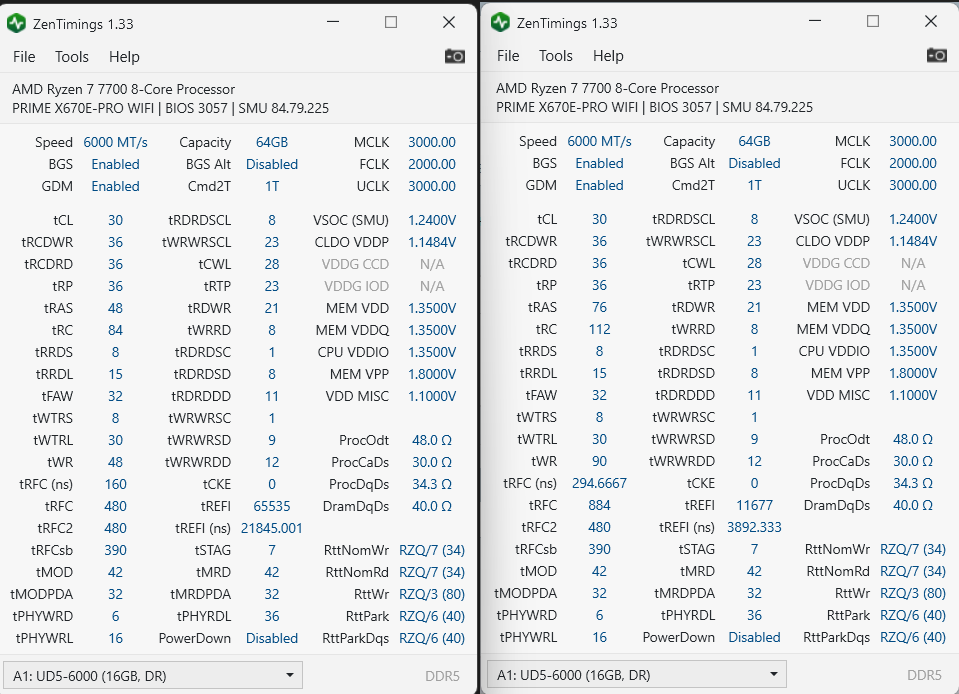Expand the A1 memory slot dropdown in left window
This screenshot has width=959, height=694.
[x=152, y=676]
